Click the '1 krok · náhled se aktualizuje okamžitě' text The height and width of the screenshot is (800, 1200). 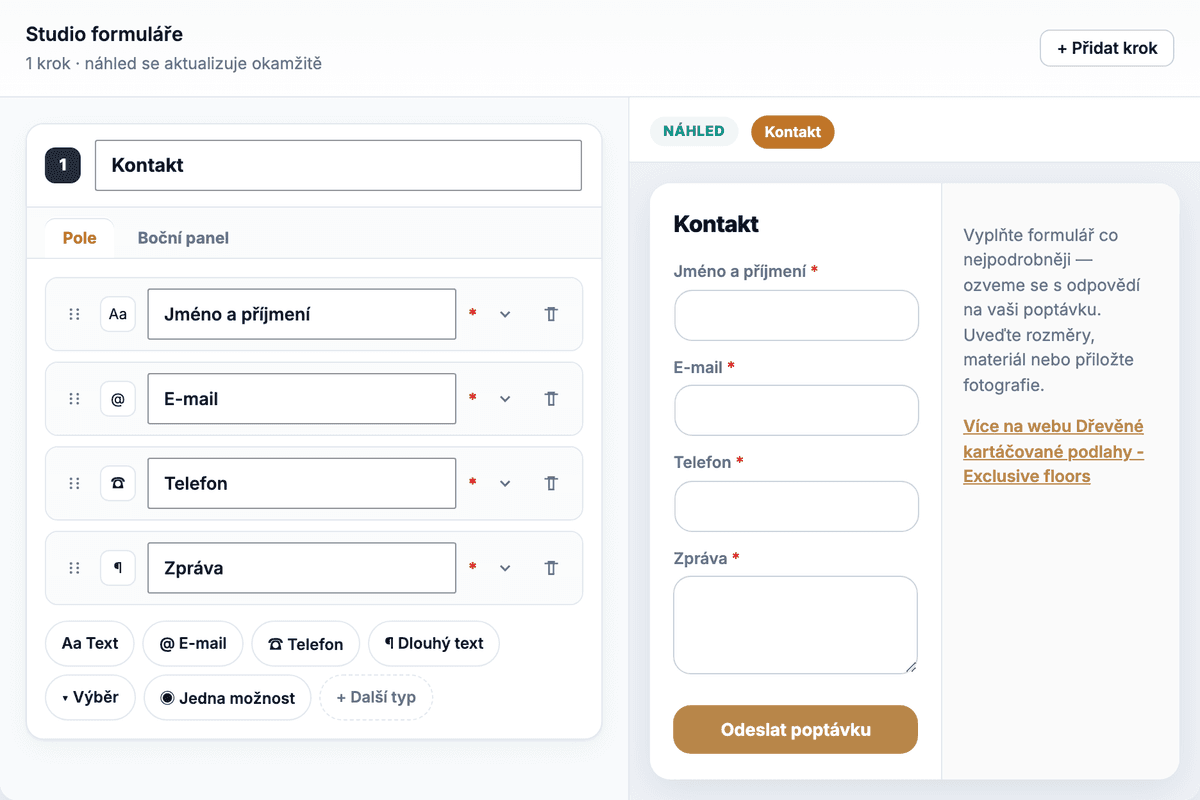point(174,63)
